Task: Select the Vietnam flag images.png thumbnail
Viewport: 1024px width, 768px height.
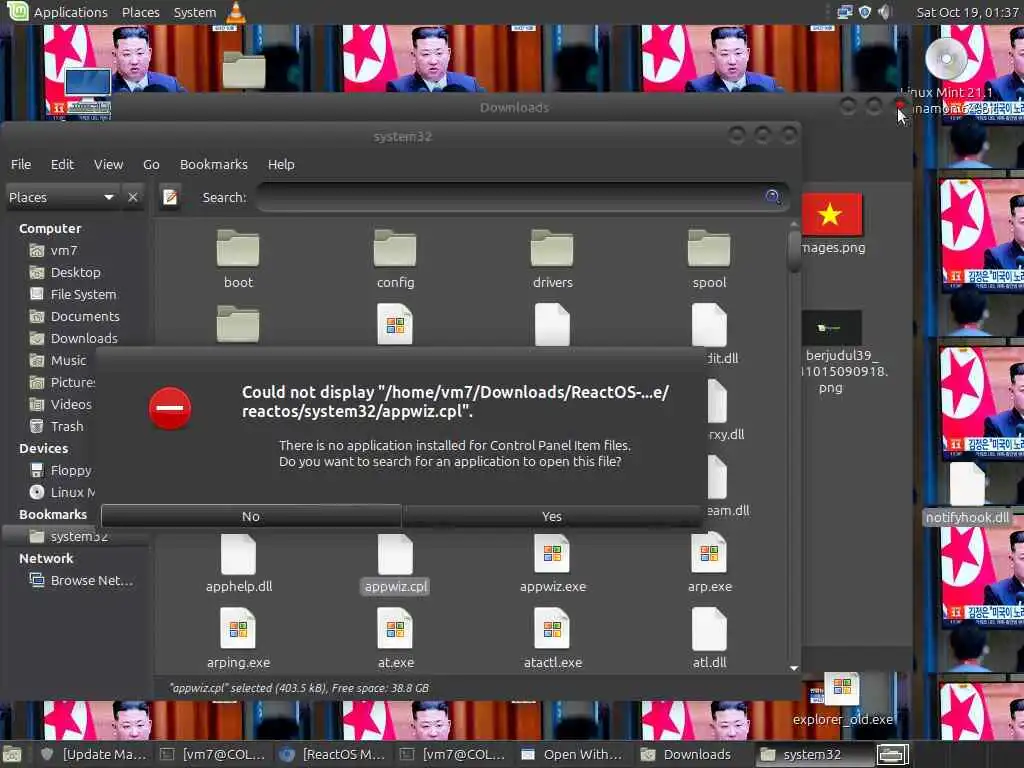Action: [832, 214]
